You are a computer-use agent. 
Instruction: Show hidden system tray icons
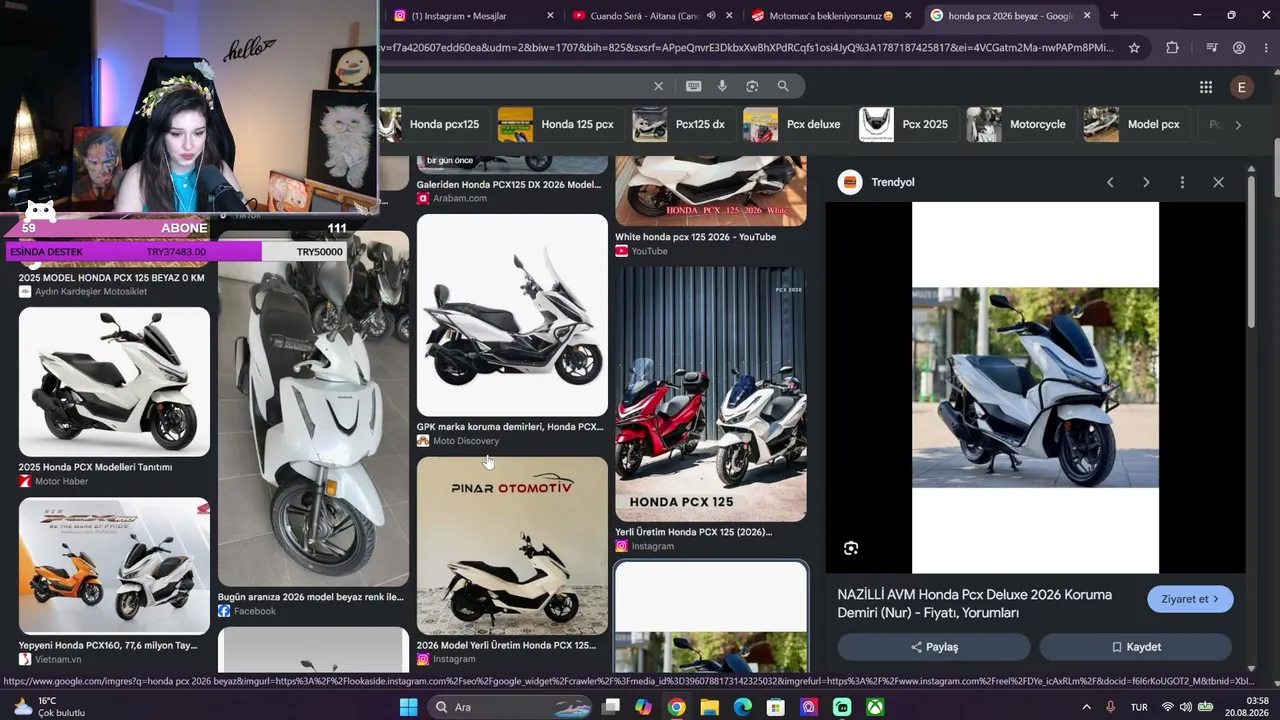tap(1087, 707)
